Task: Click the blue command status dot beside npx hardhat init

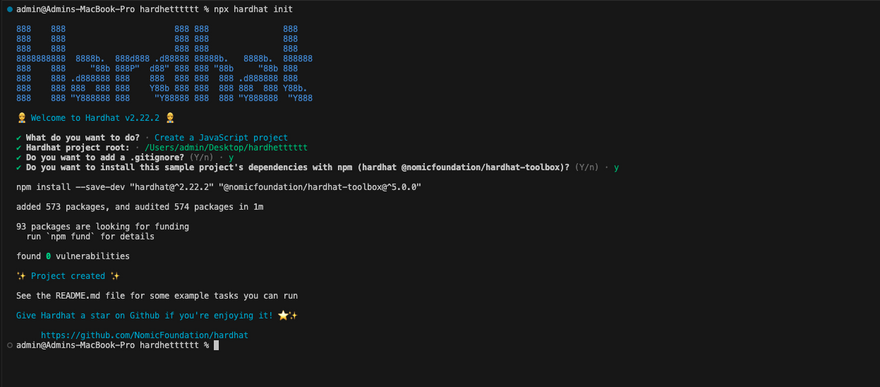Action: (10, 10)
